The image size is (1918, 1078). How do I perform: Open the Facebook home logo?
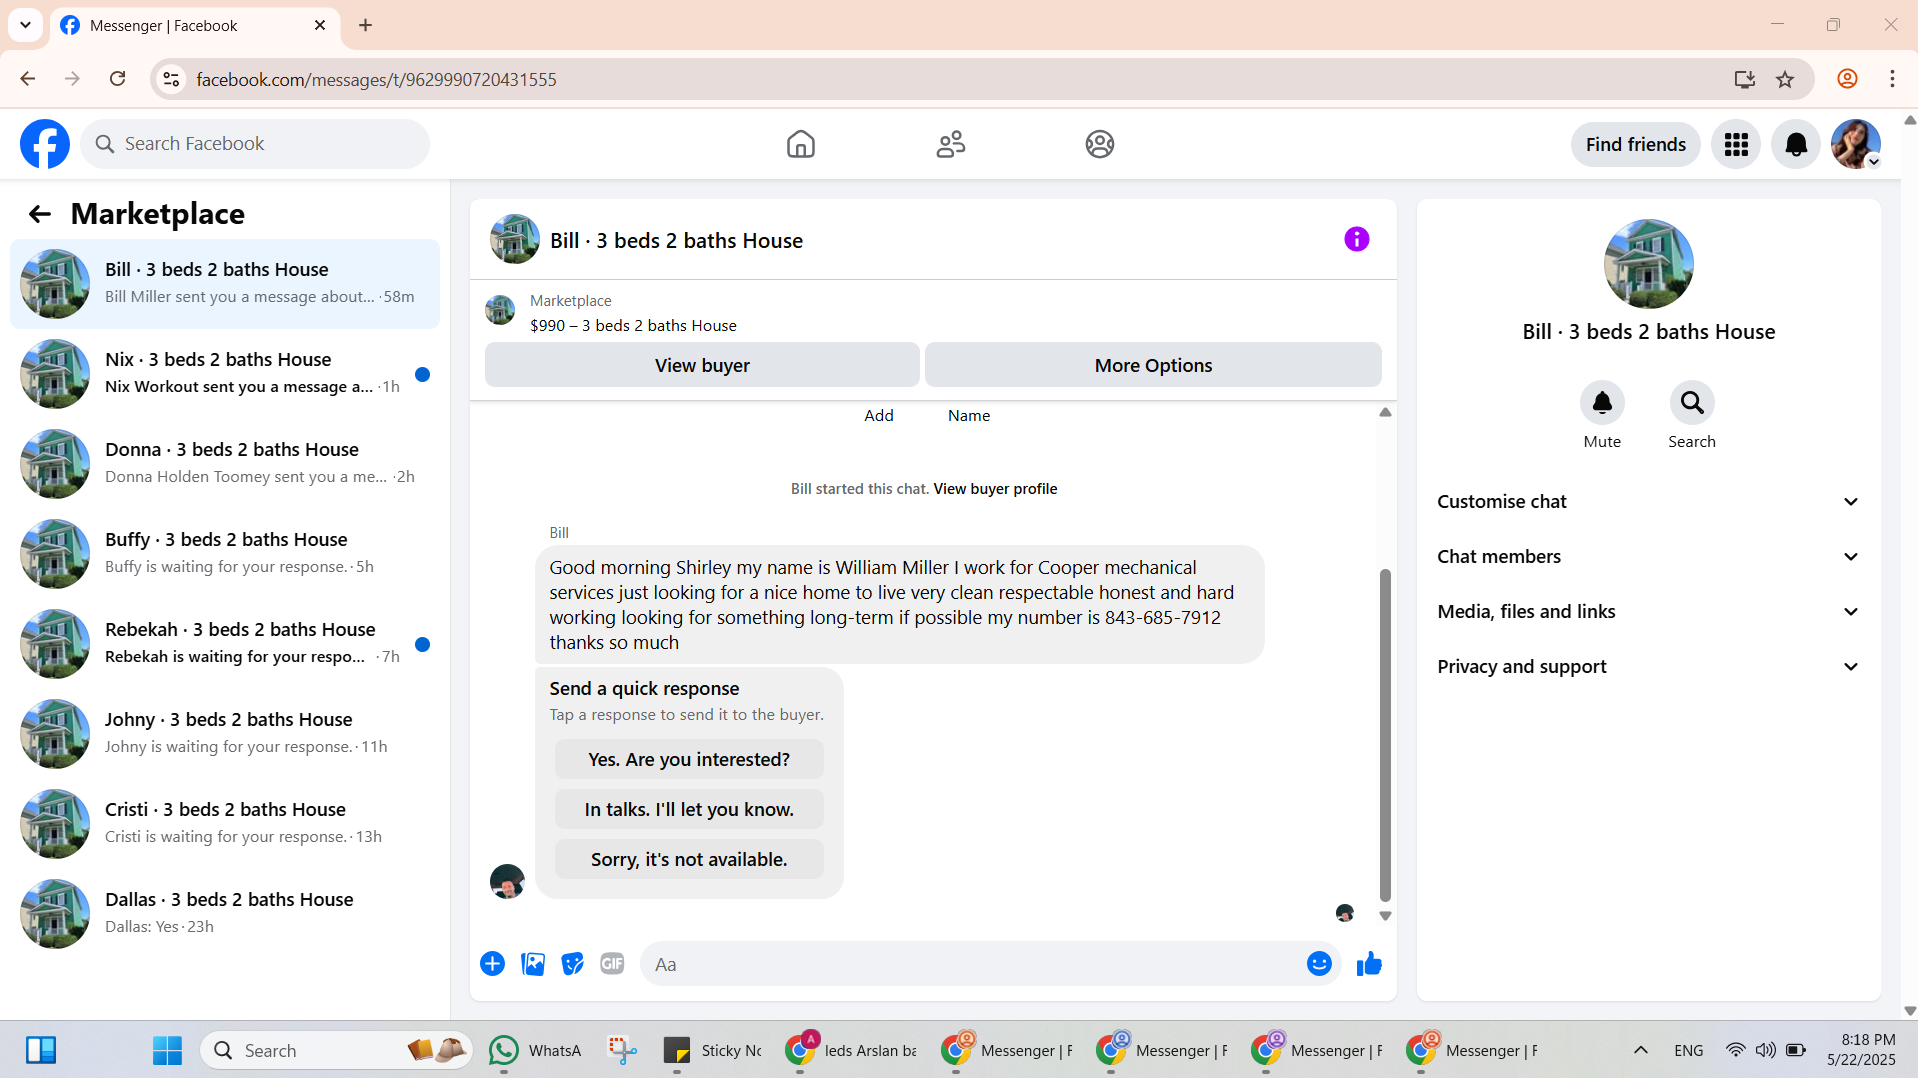coord(45,144)
